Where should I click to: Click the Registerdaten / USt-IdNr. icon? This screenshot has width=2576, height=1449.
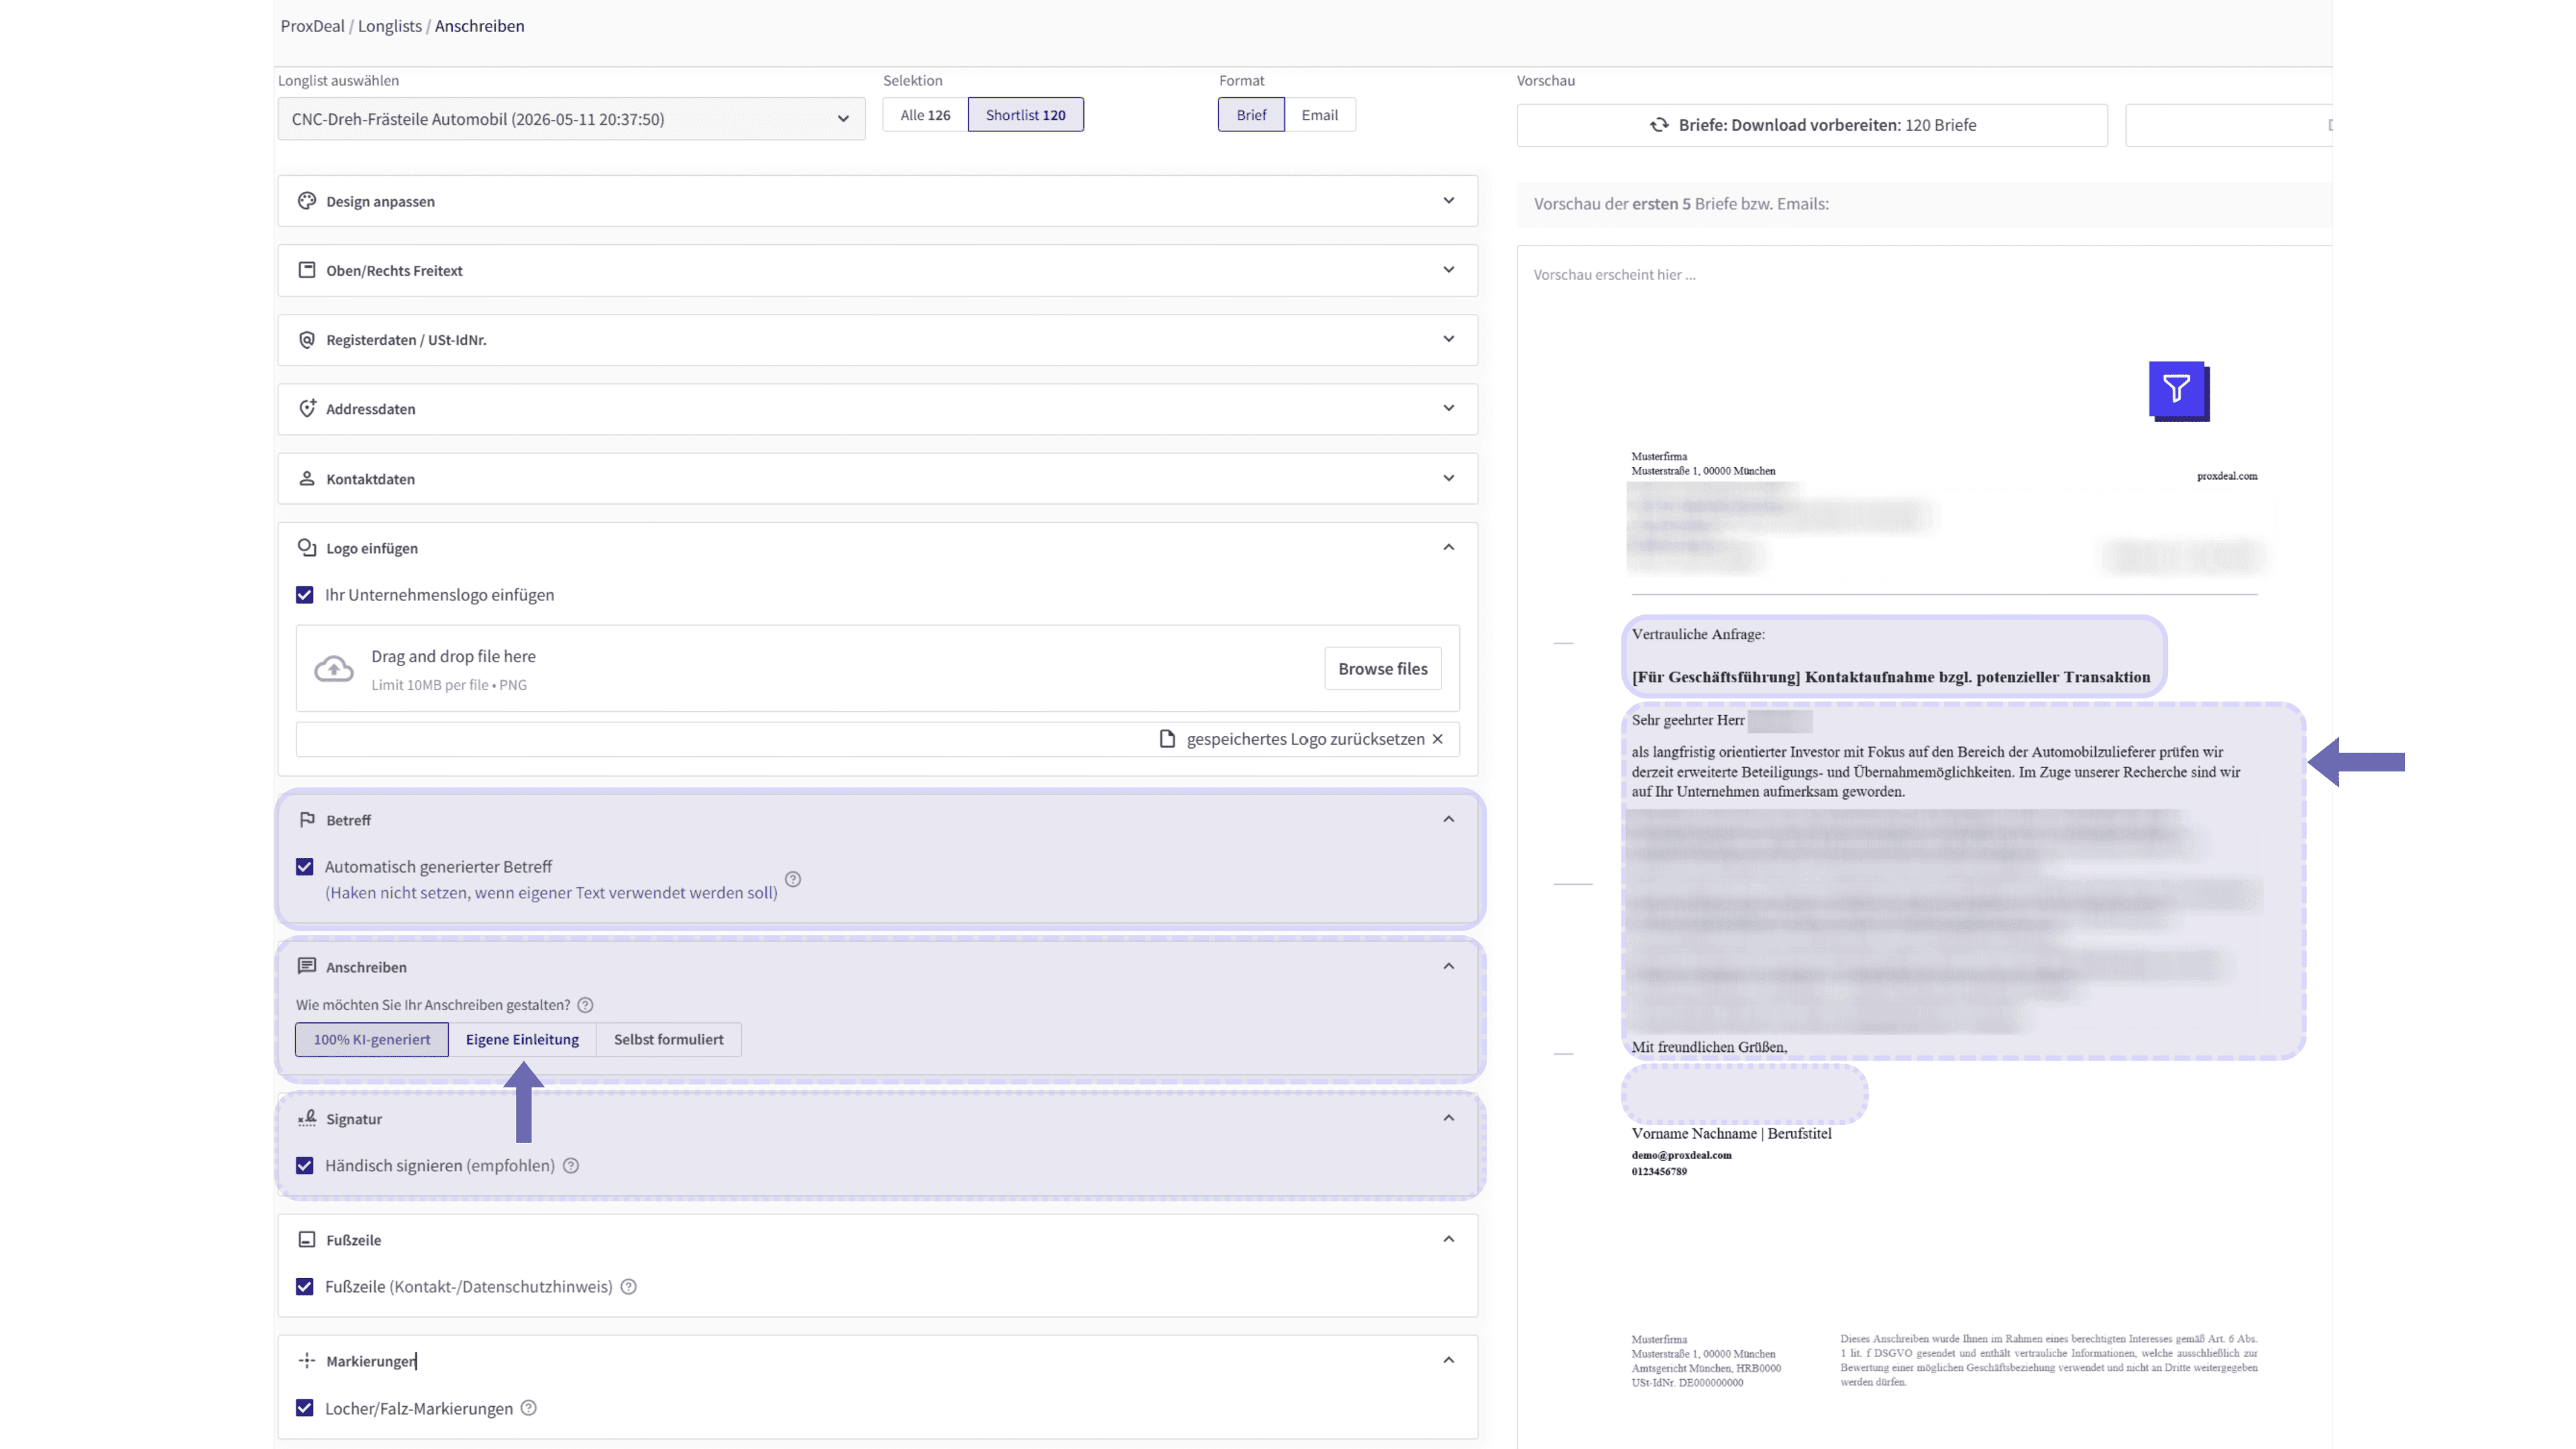pos(307,340)
